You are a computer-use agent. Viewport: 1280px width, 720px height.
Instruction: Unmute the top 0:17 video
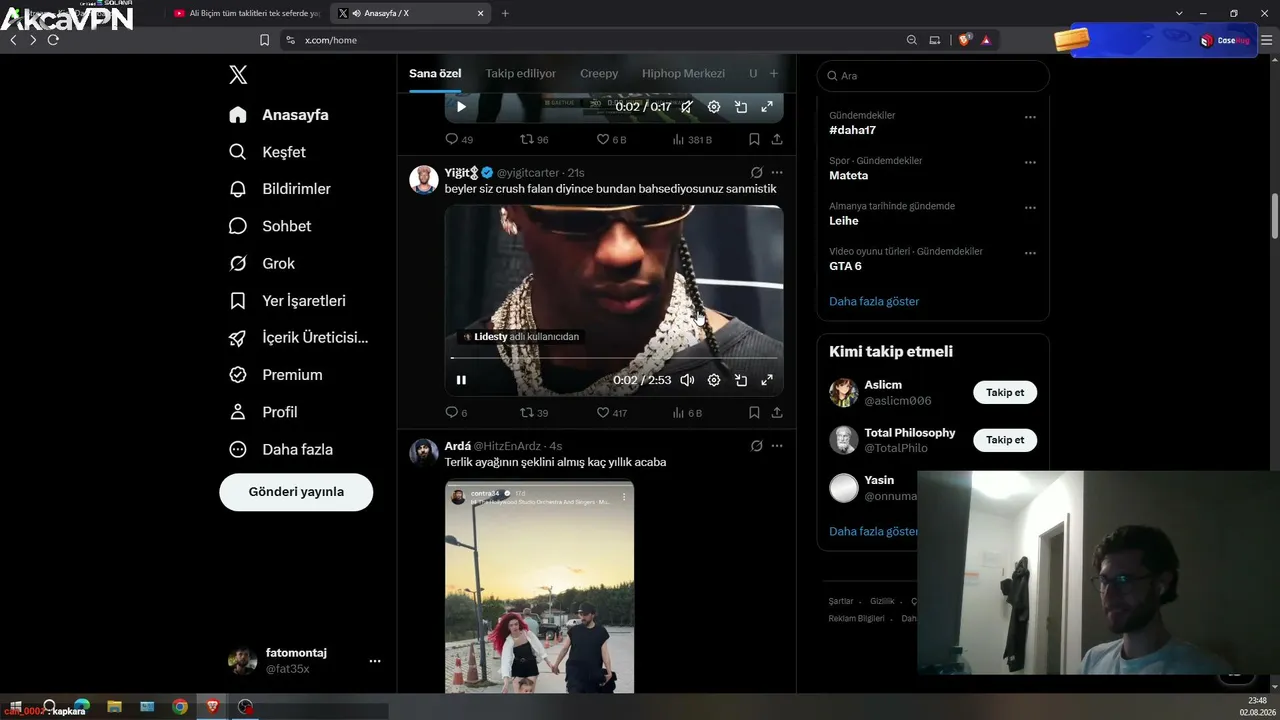[x=687, y=106]
